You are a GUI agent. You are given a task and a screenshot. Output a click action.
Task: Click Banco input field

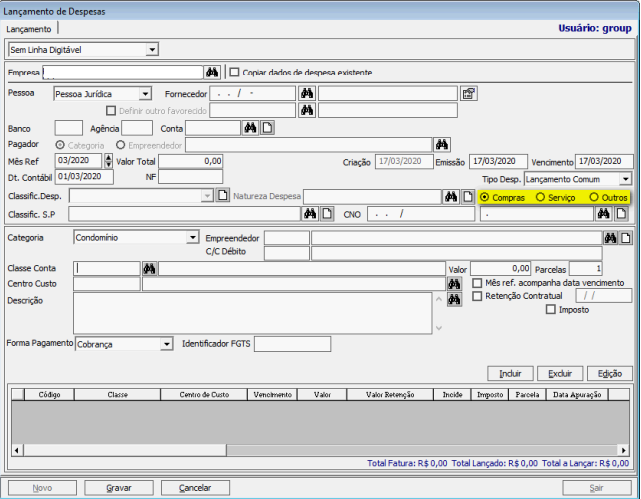pyautogui.click(x=69, y=128)
